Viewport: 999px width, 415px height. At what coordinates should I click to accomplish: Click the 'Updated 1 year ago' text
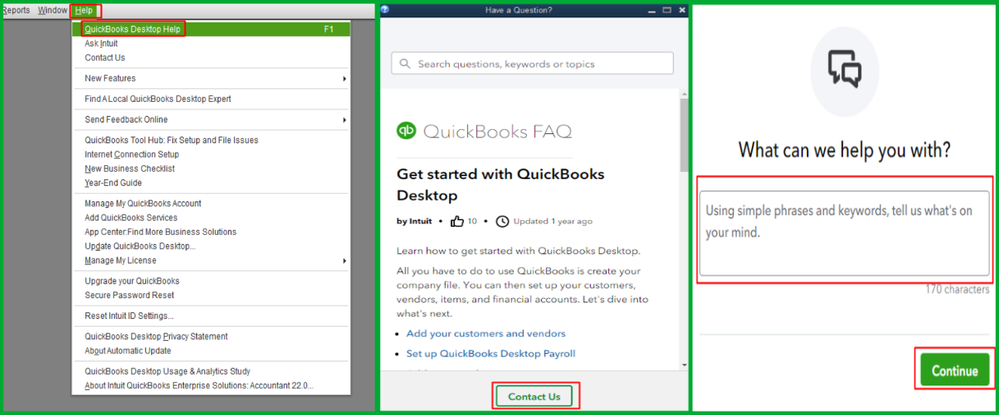[552, 221]
